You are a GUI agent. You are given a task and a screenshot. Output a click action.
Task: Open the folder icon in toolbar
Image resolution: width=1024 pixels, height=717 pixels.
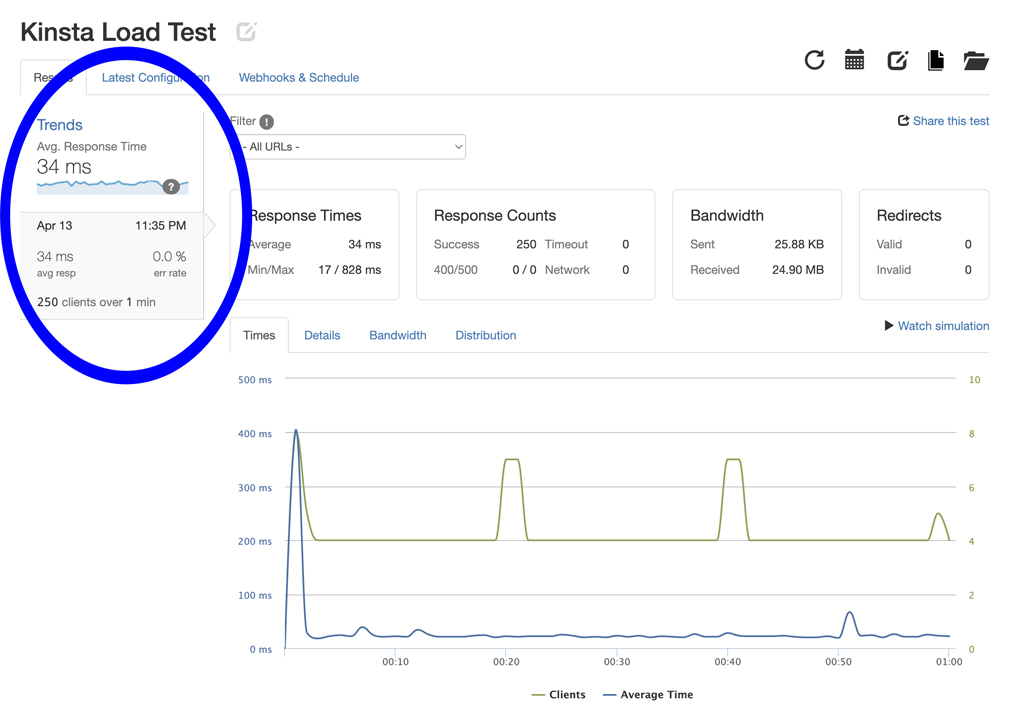click(x=976, y=60)
